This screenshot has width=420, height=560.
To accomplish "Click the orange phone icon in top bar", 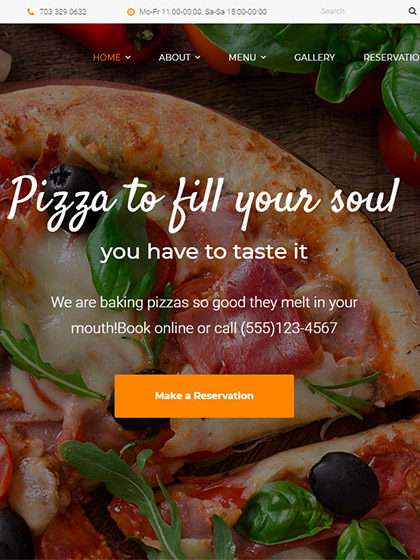I will pos(31,12).
